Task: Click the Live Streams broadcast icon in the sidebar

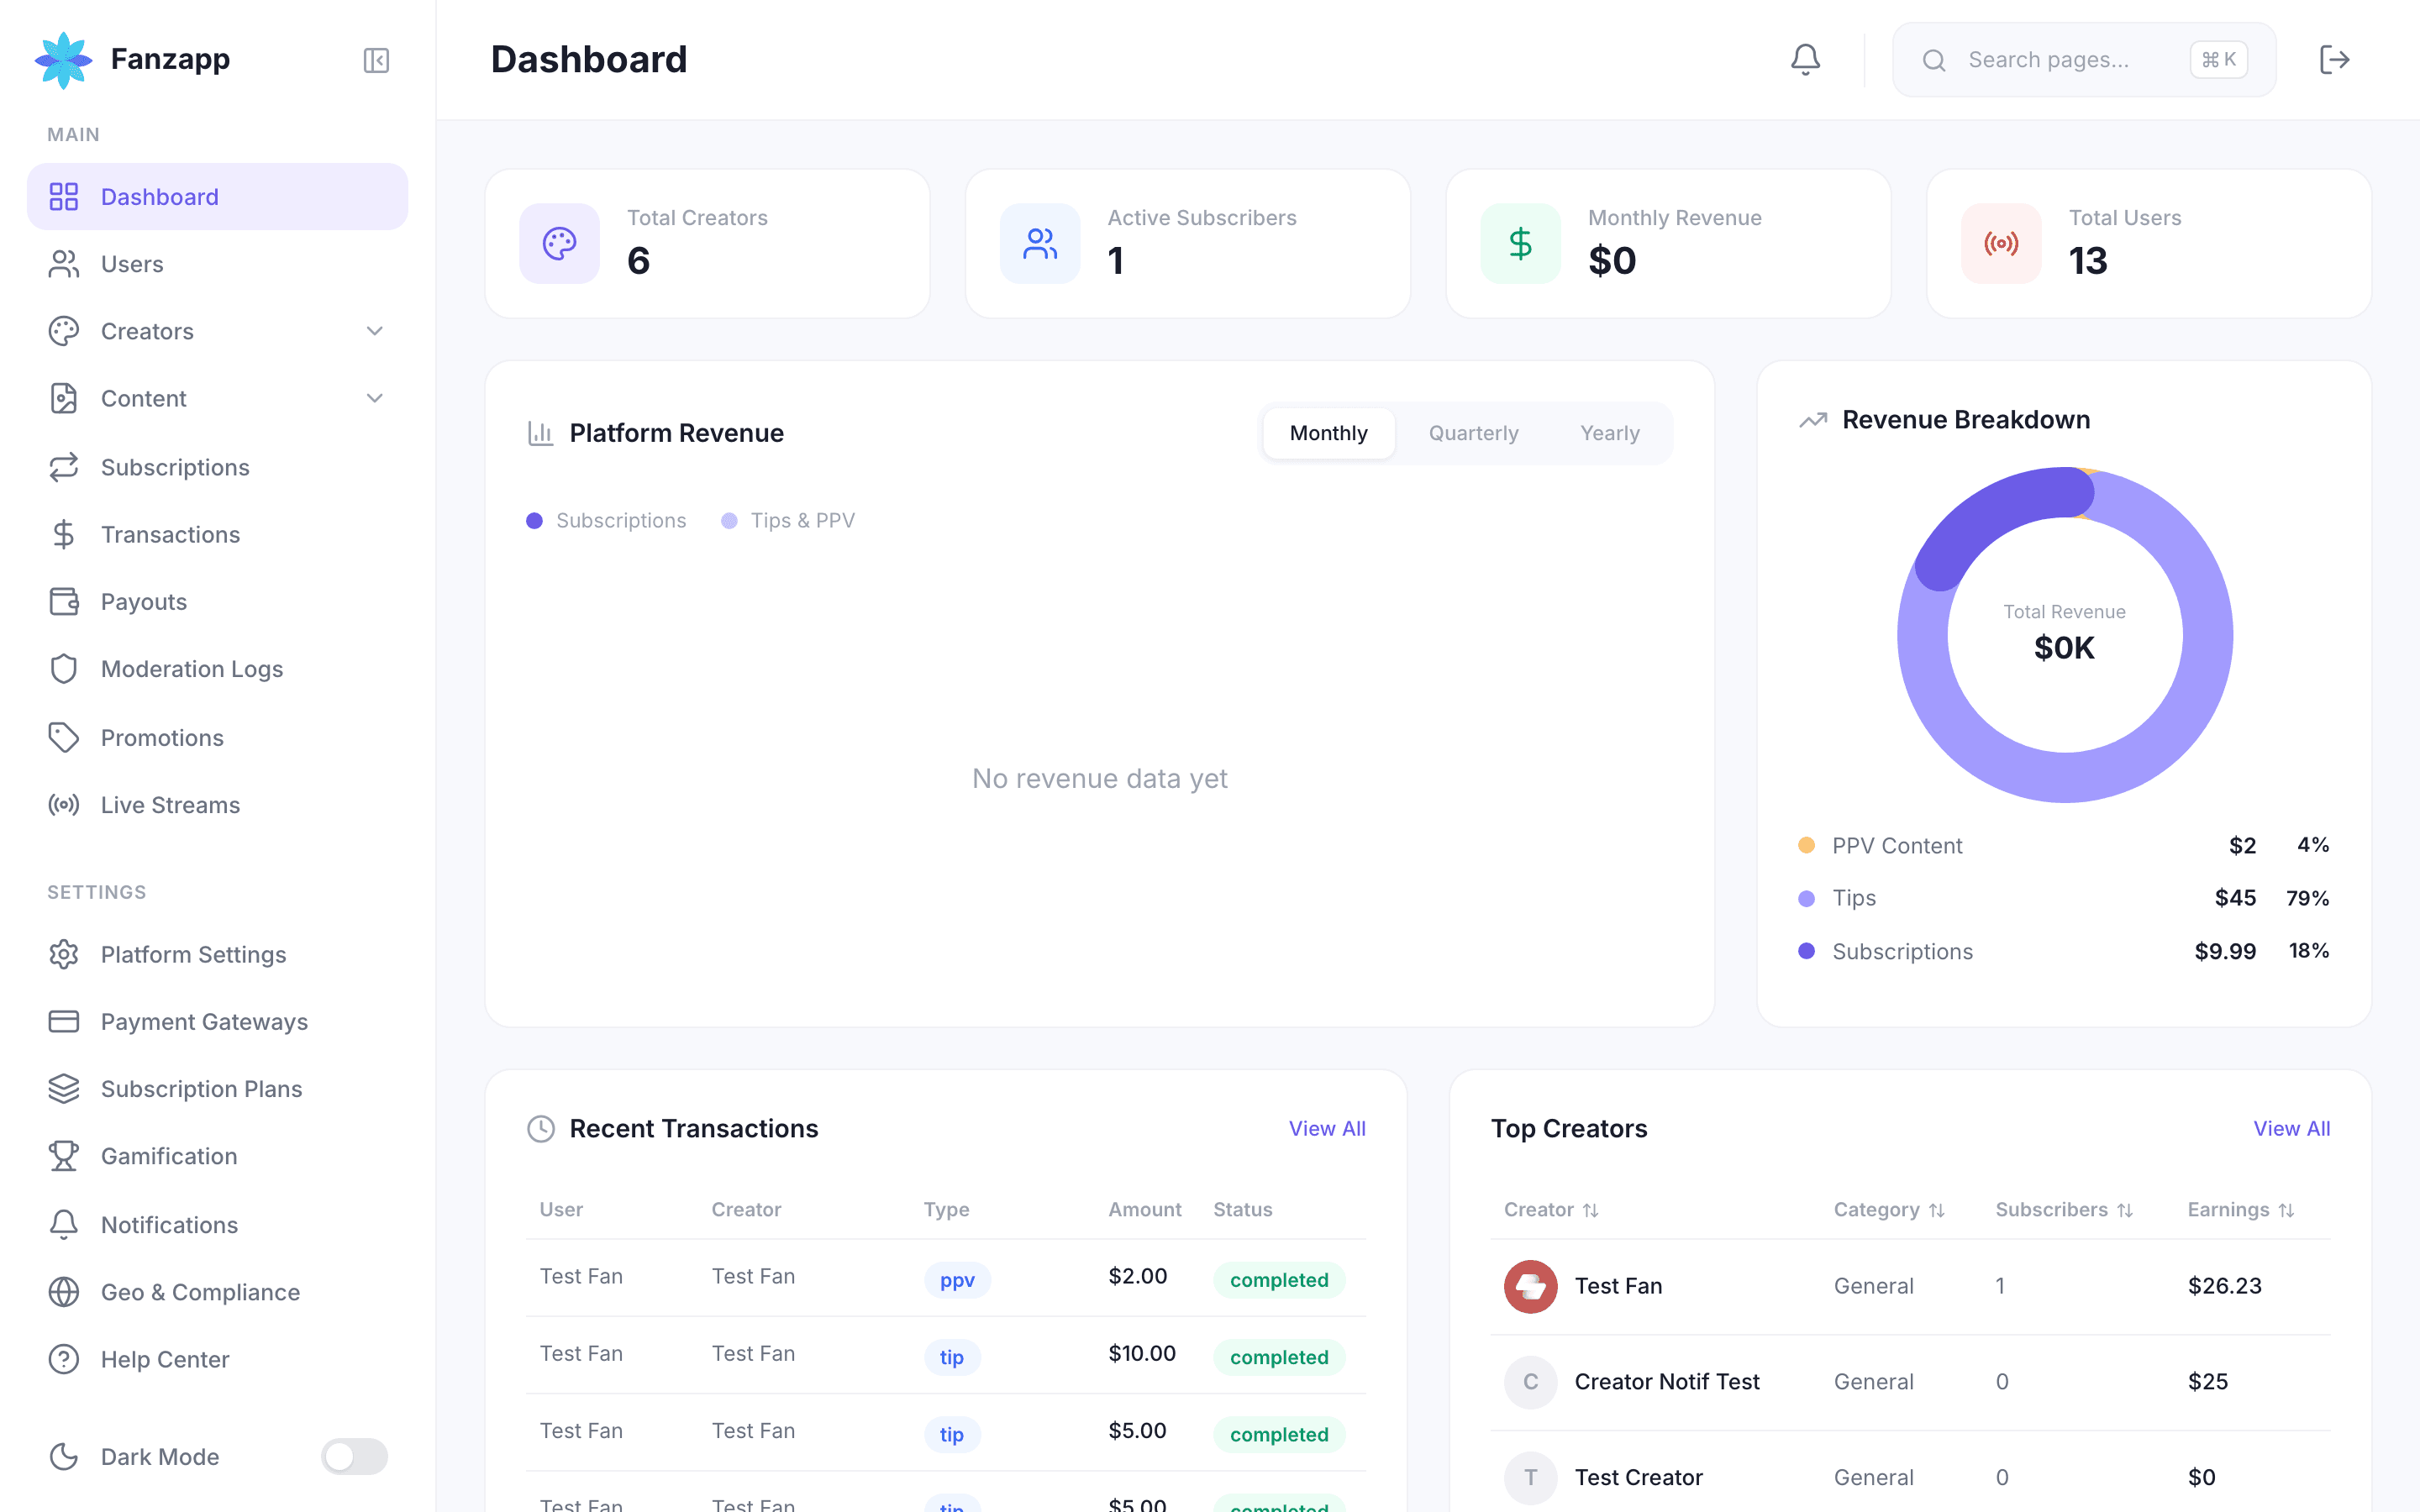Action: coord(64,805)
